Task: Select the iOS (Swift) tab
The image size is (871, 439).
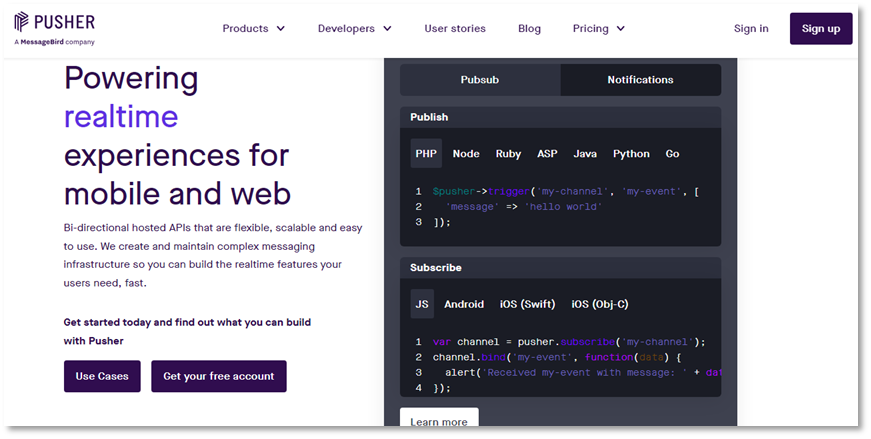Action: (528, 304)
